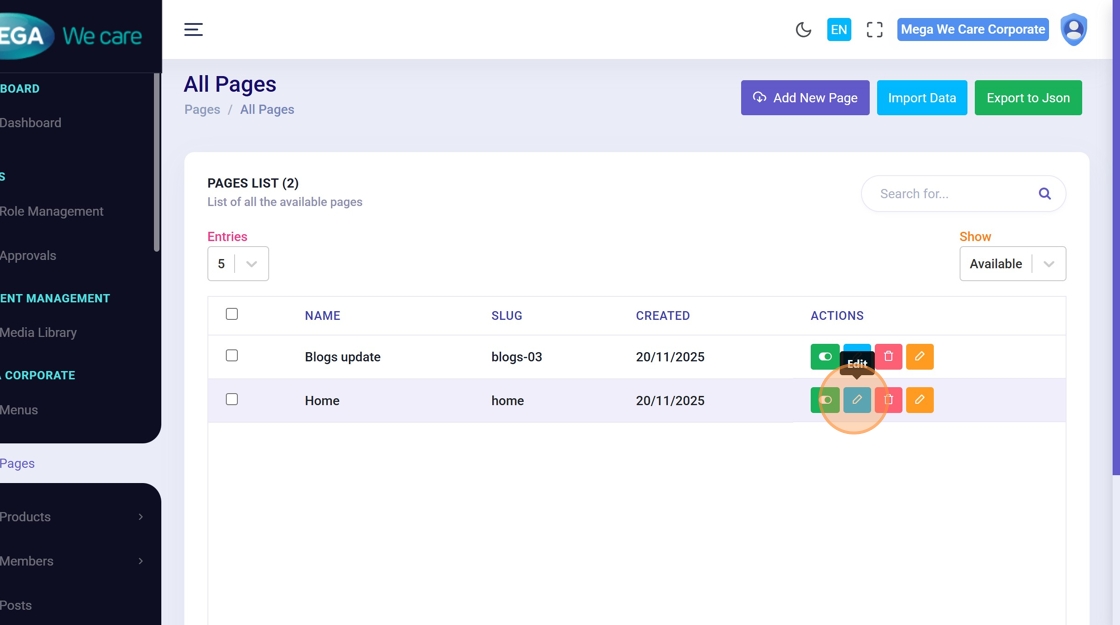Click the orange pencil icon for Blogs update

(x=920, y=357)
